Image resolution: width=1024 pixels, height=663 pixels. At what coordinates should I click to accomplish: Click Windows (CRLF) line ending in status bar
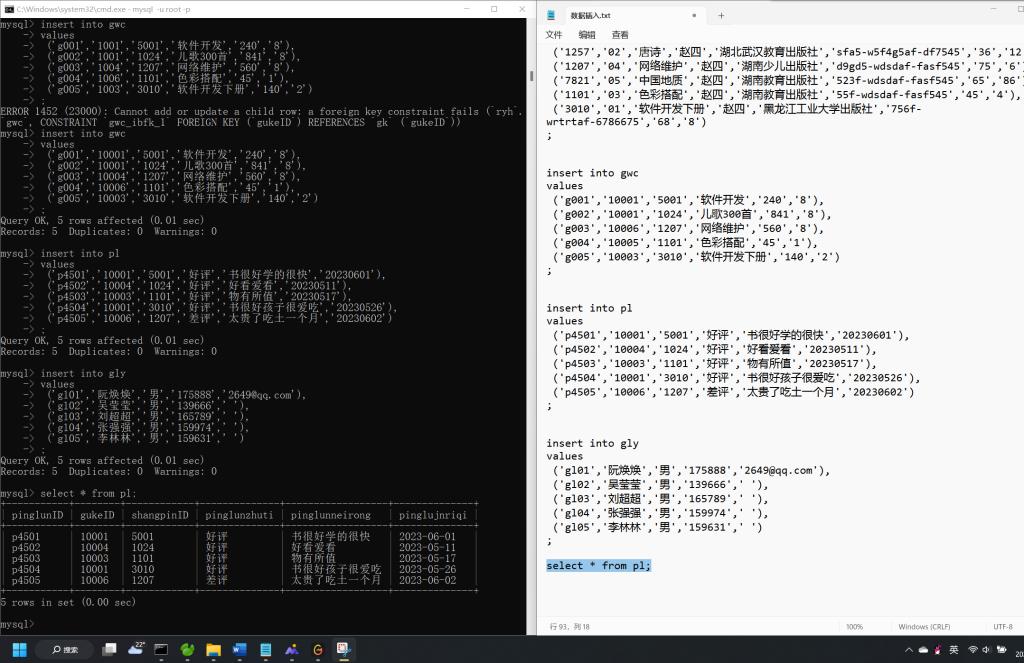(x=926, y=626)
